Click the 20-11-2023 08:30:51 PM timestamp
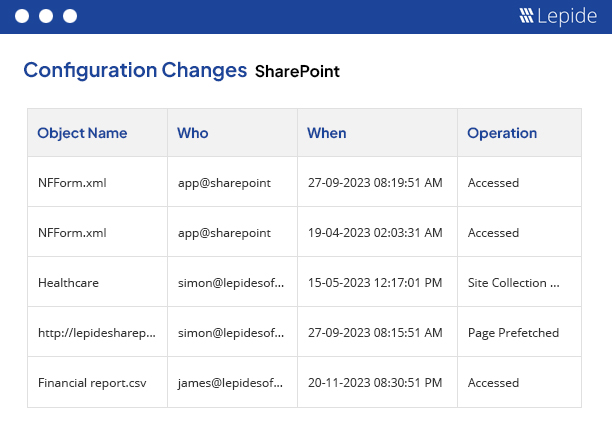The width and height of the screenshot is (612, 430). [374, 383]
